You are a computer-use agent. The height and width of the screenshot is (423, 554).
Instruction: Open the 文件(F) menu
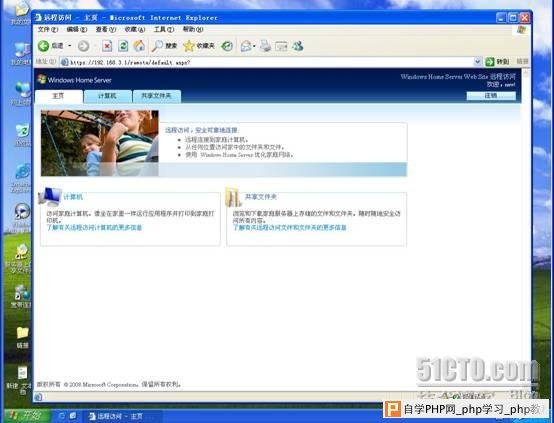(x=48, y=29)
